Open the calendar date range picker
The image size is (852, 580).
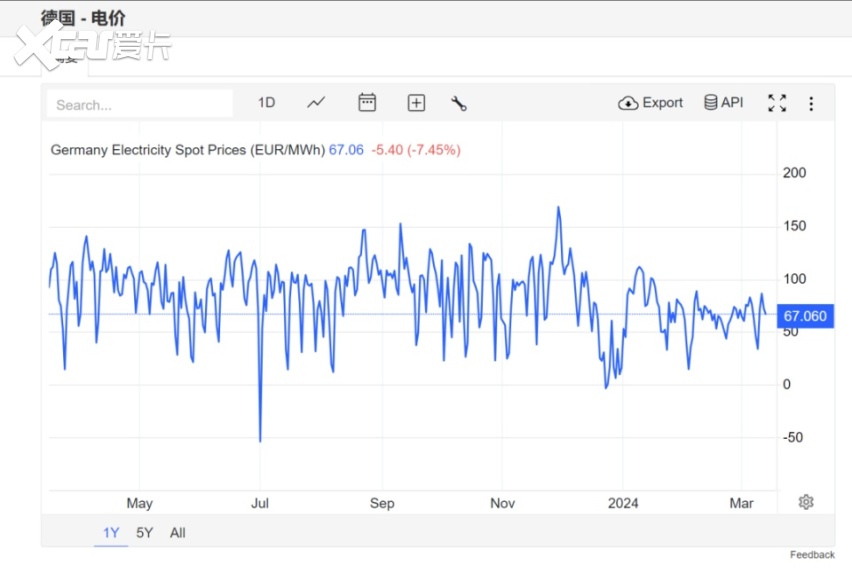tap(367, 102)
